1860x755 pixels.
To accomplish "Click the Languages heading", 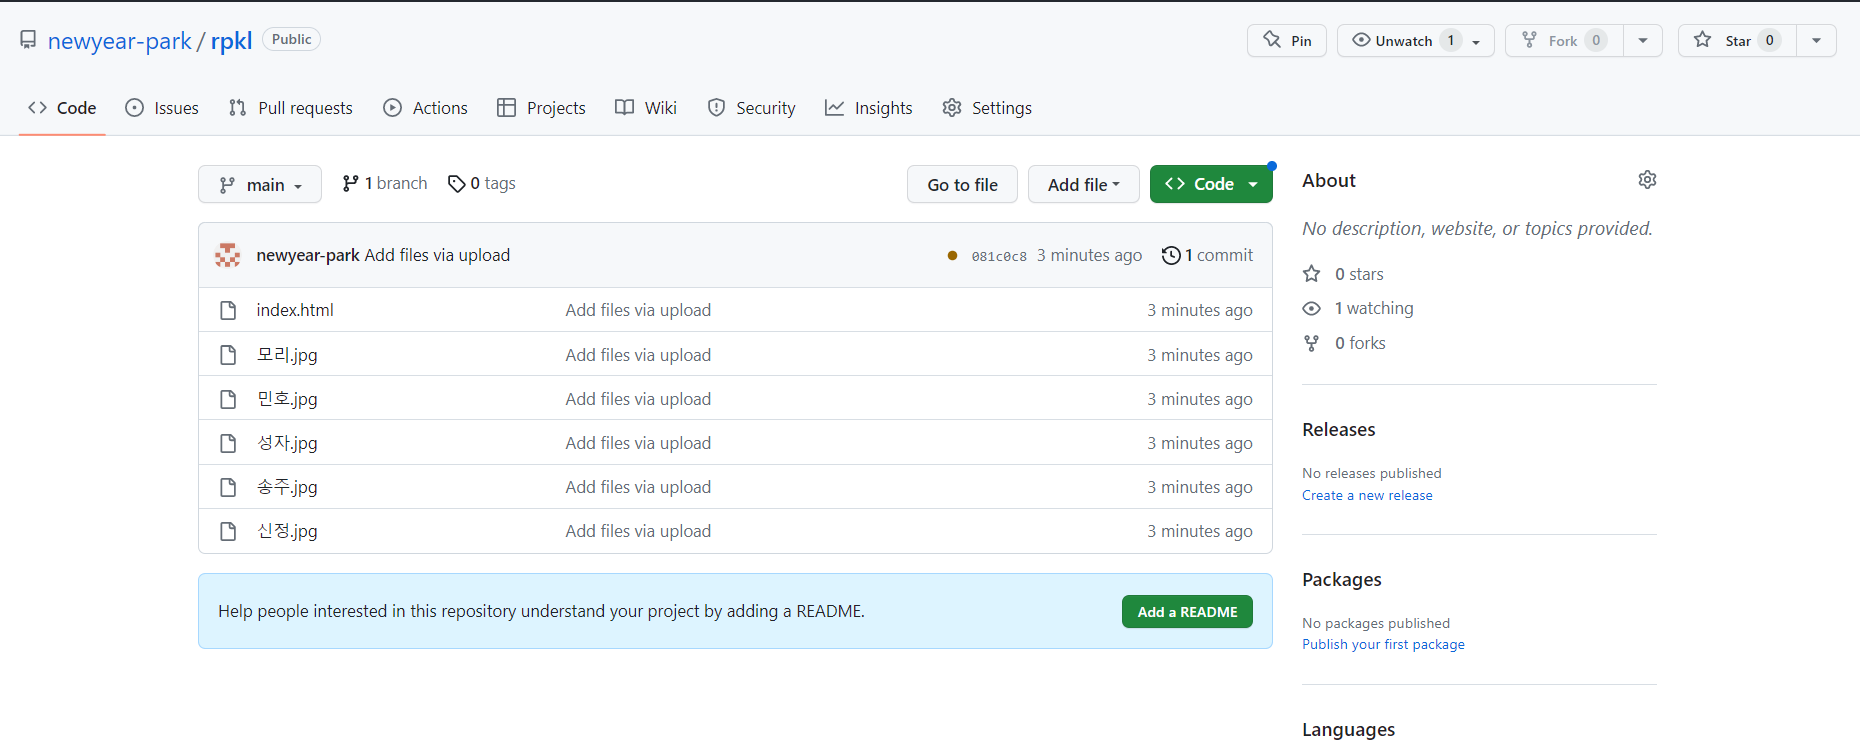I will point(1348,730).
